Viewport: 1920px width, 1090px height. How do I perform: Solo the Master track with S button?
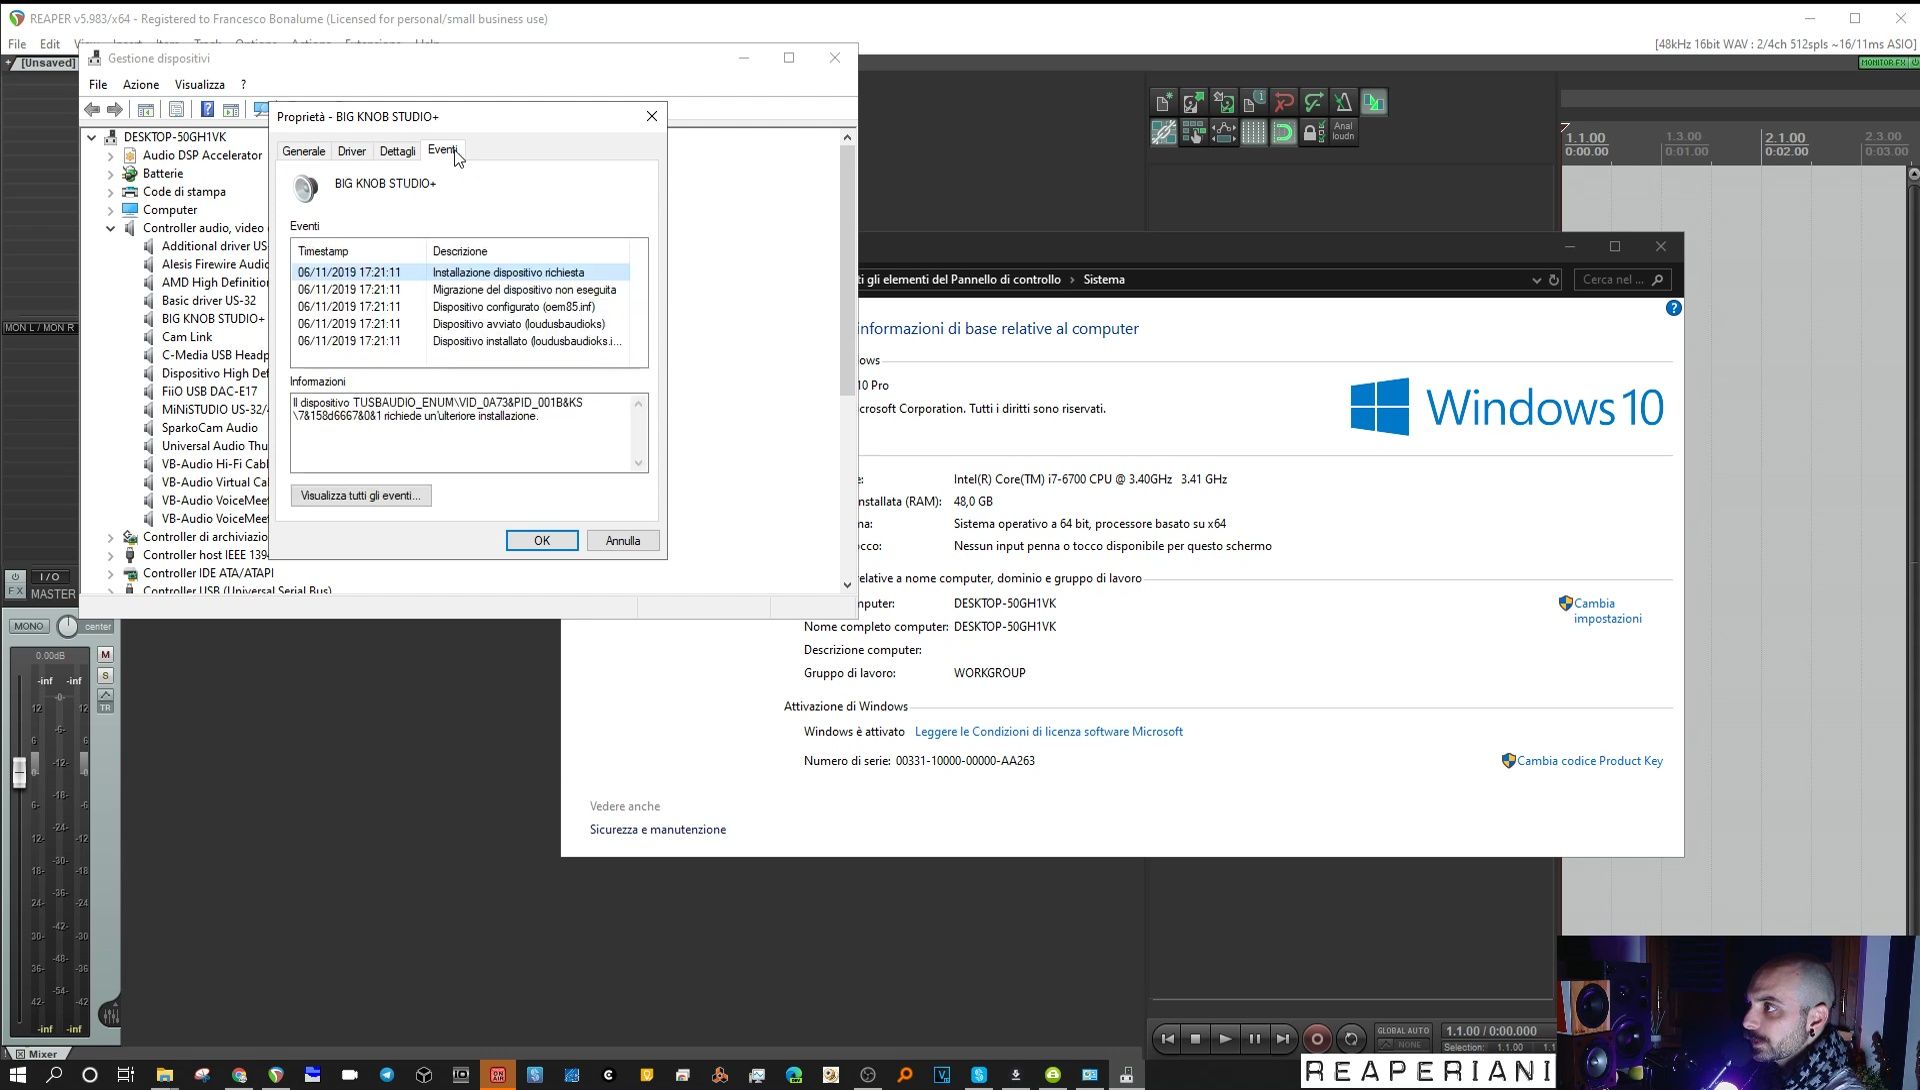(105, 676)
